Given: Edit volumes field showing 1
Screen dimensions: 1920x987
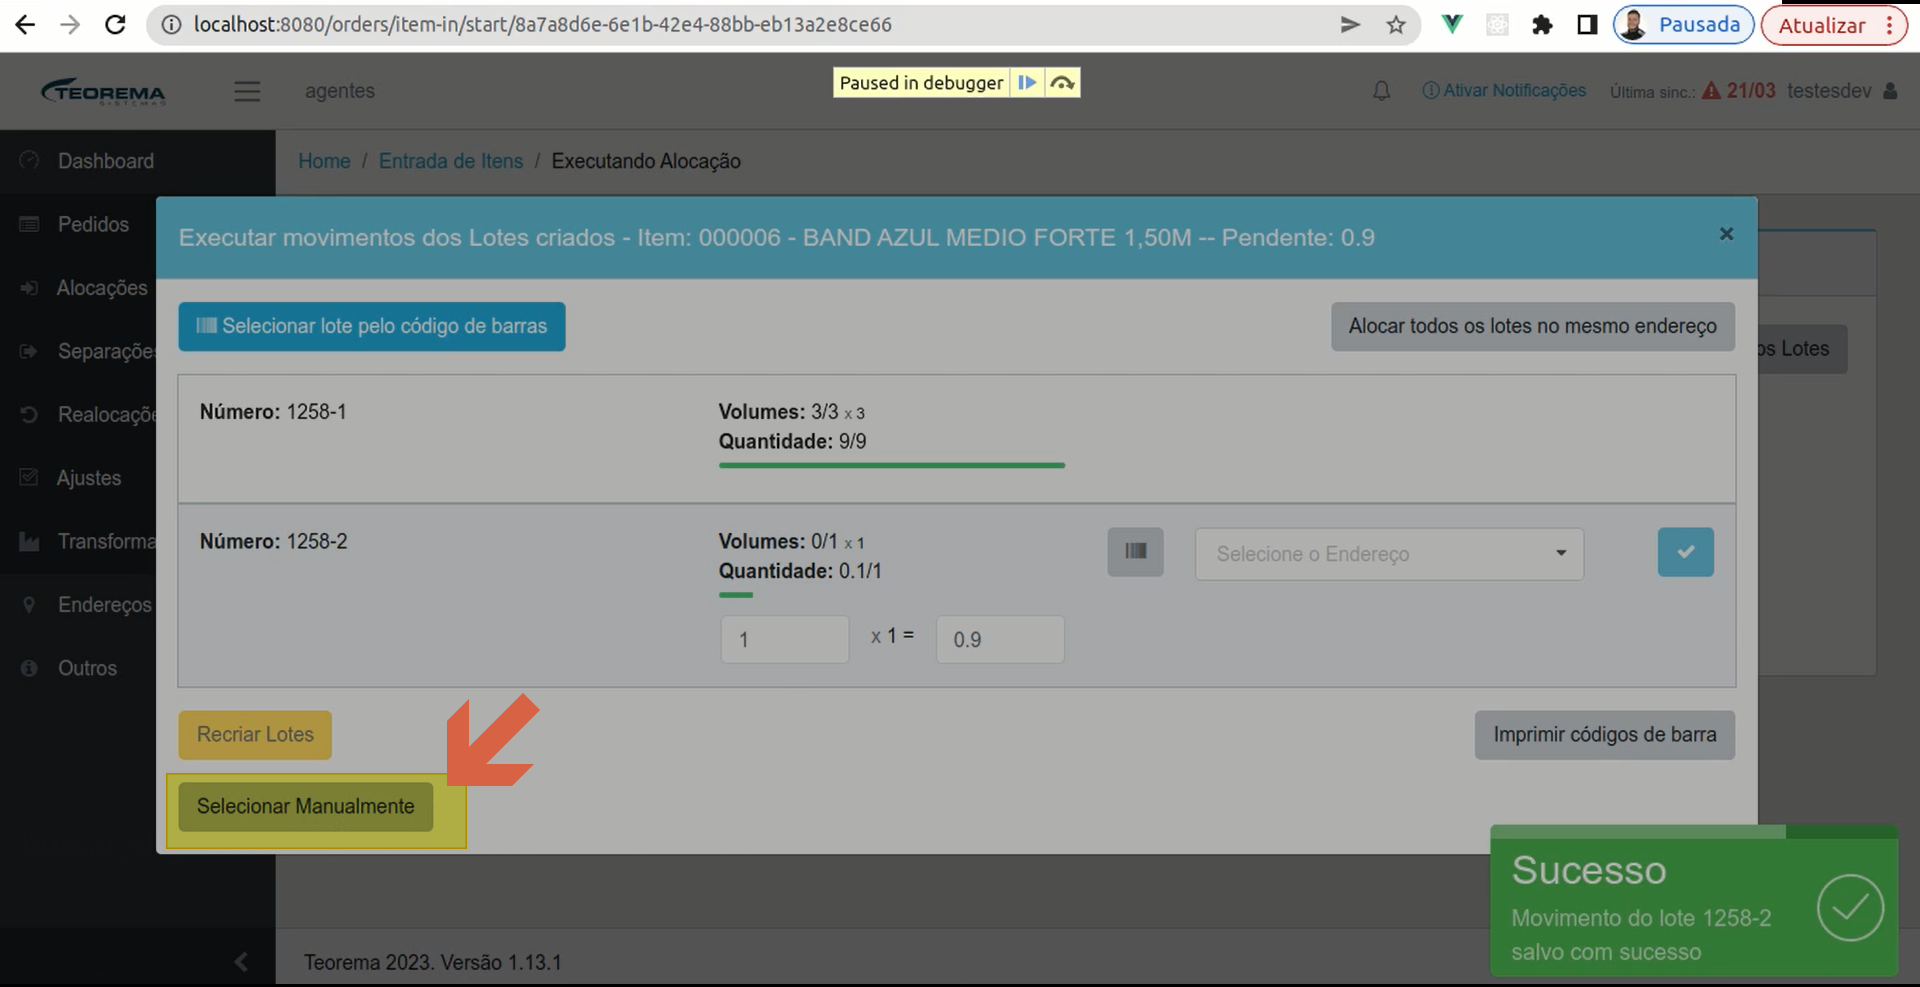Looking at the screenshot, I should tap(785, 639).
